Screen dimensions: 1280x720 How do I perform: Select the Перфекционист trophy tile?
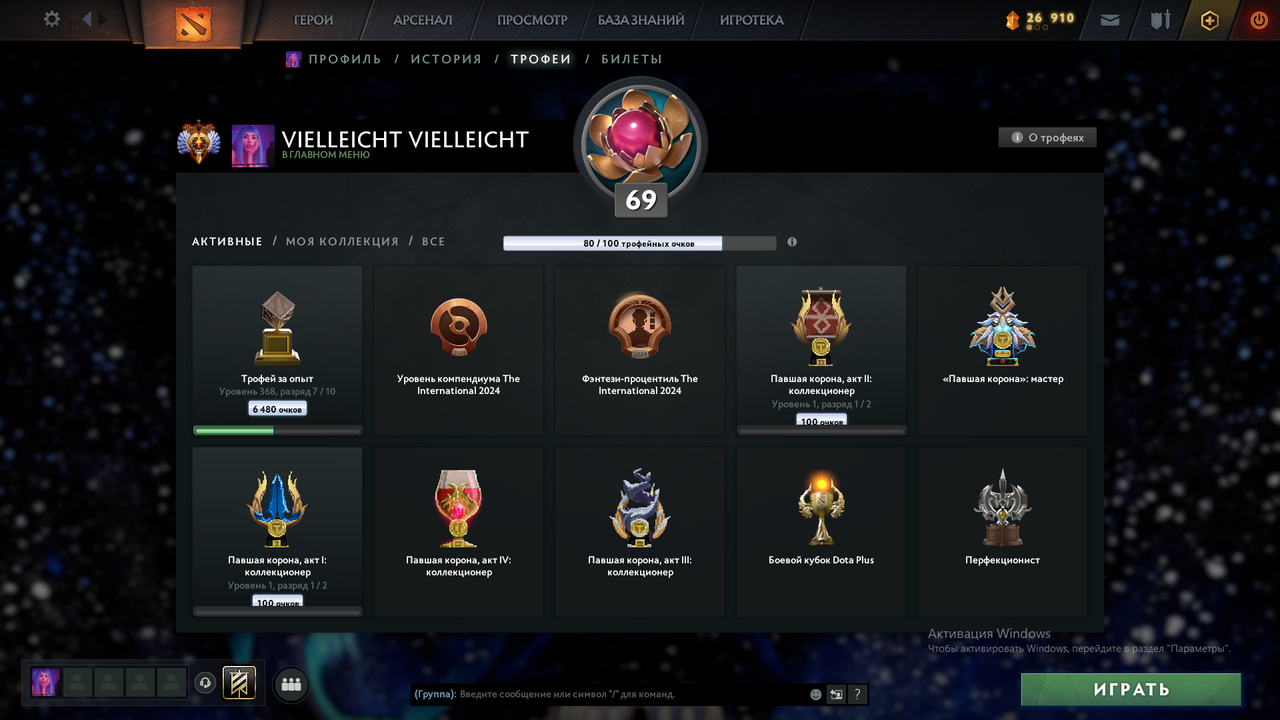point(1002,531)
